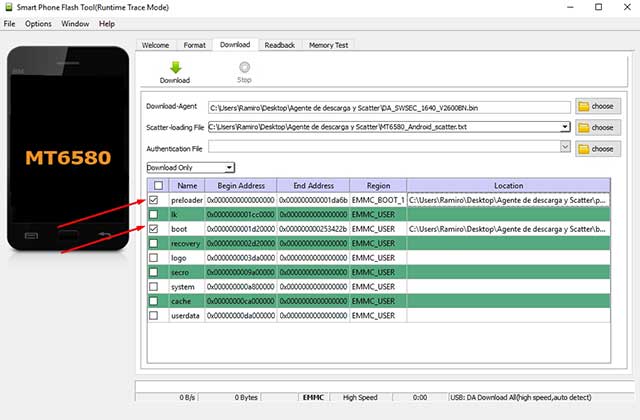Click choose button for Authentication File
This screenshot has height=420, width=640.
pyautogui.click(x=598, y=149)
